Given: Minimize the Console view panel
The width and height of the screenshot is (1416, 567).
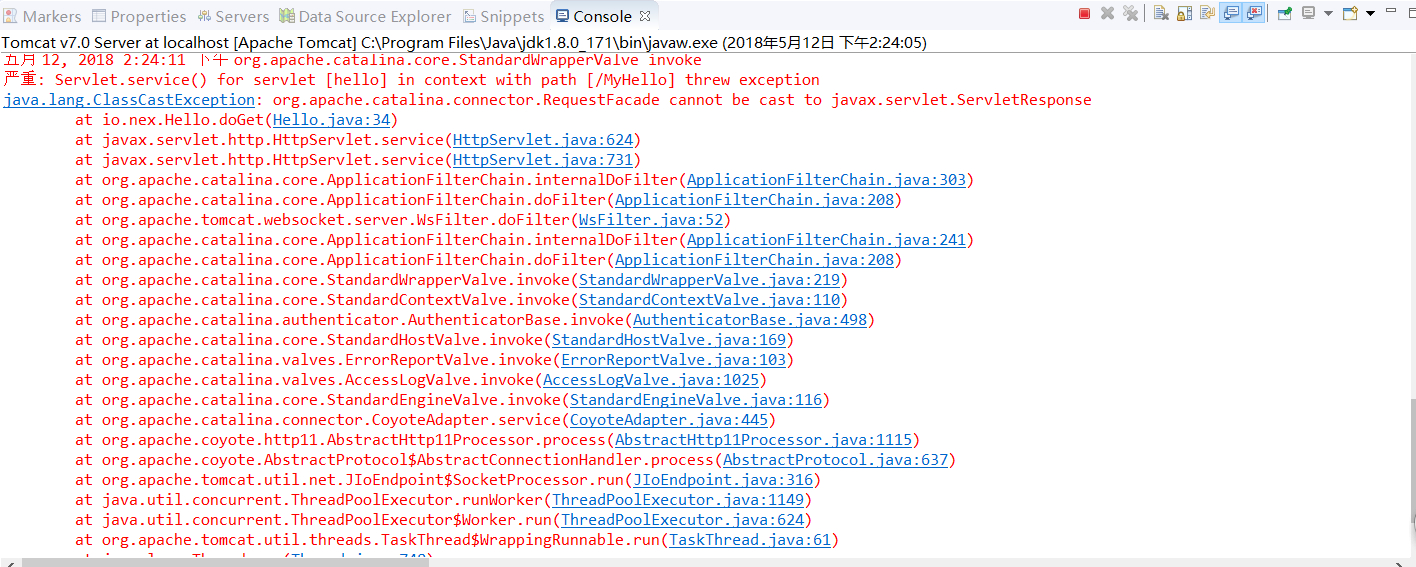Looking at the screenshot, I should 1391,10.
